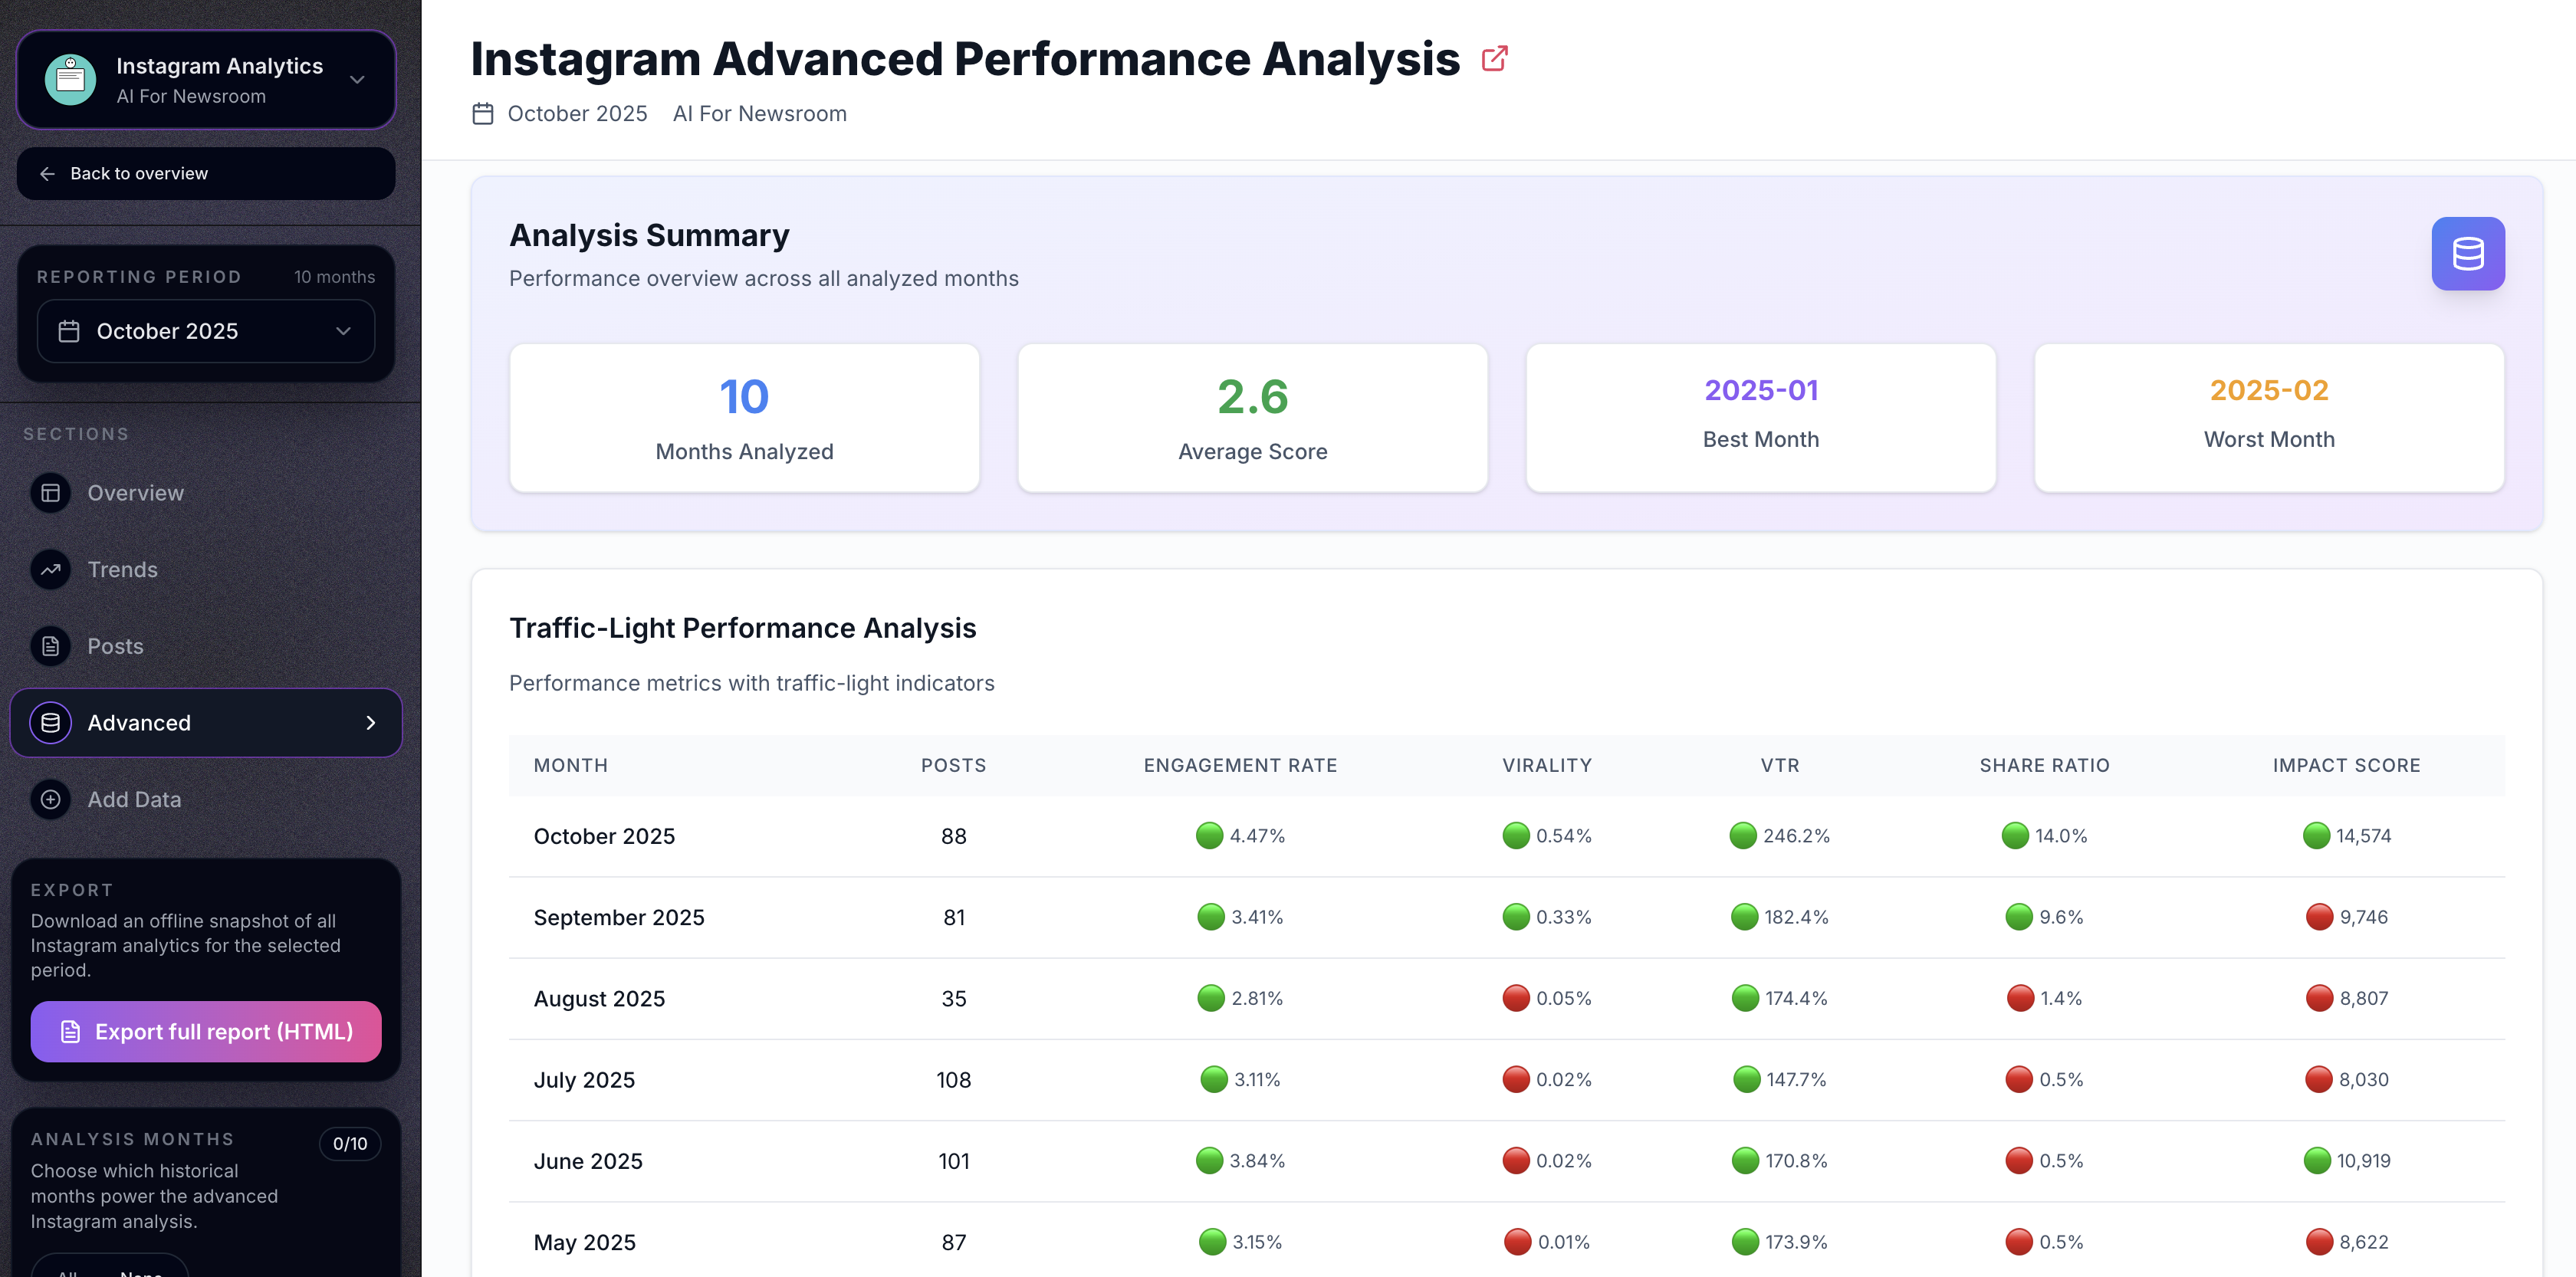Open the Posts section

point(115,646)
